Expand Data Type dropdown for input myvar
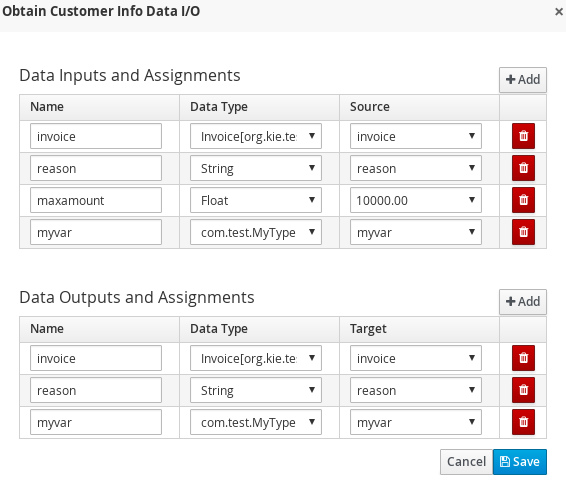Screen dimensions: 566x480 pos(256,232)
